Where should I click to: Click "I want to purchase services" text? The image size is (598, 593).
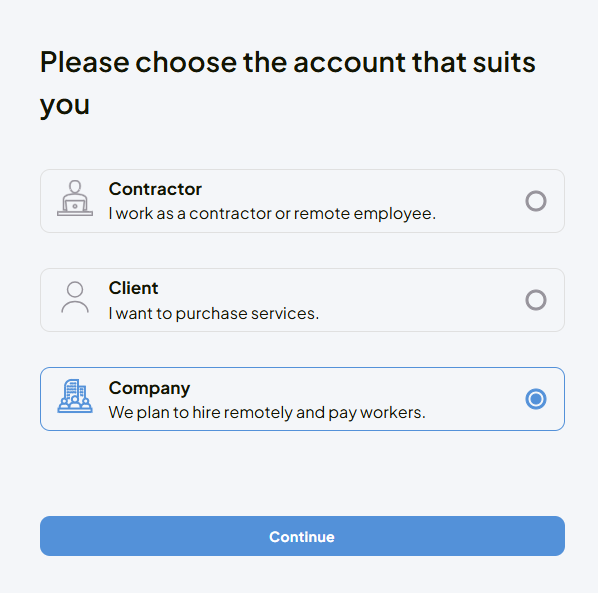pos(214,313)
